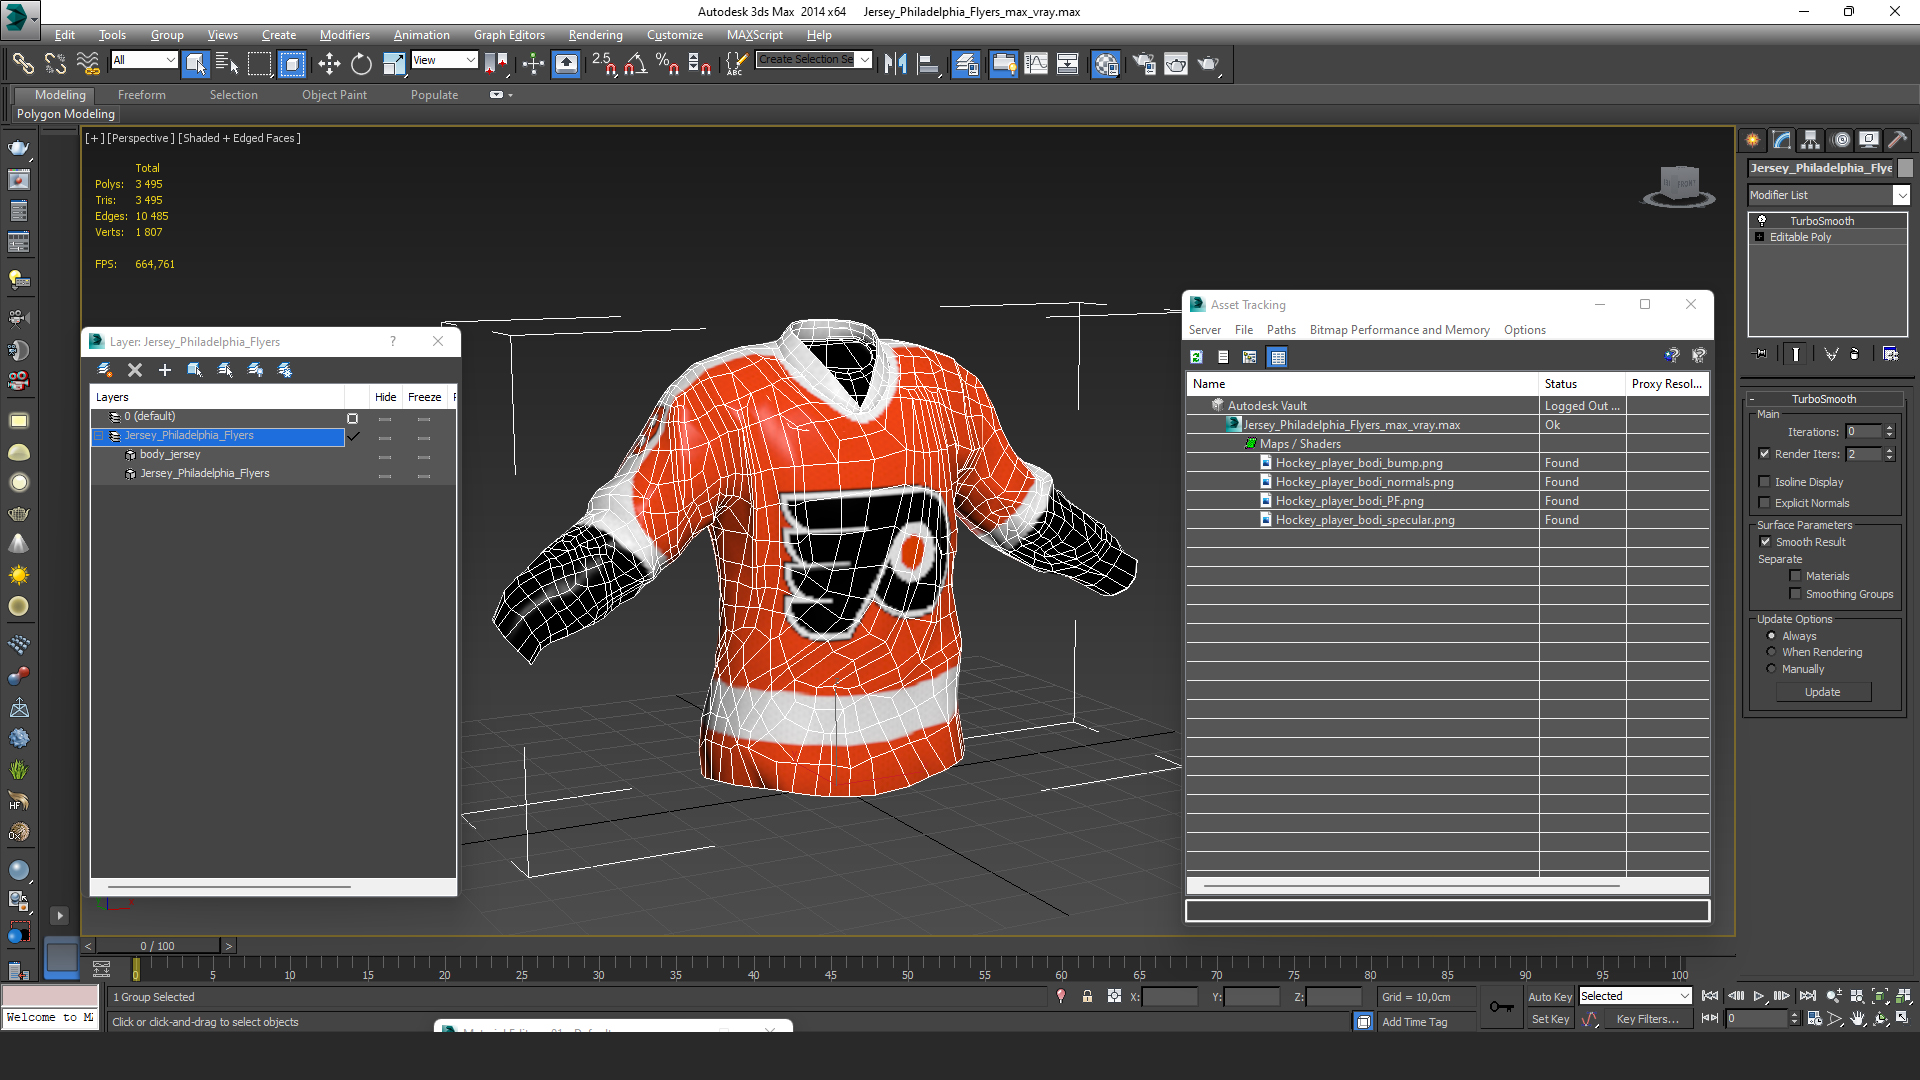
Task: Toggle the Angle Snap icon
Action: pyautogui.click(x=635, y=64)
